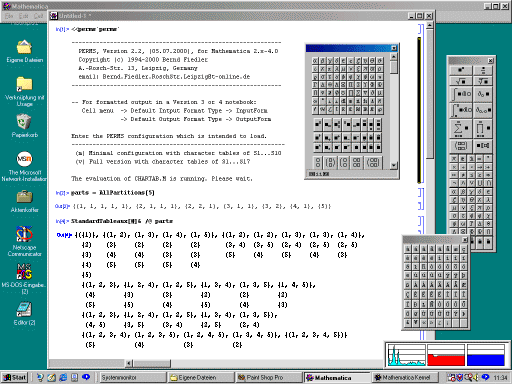Click up arrow on the blue-titled palette's scrollbar
This screenshot has width=512, height=384.
click(x=394, y=56)
